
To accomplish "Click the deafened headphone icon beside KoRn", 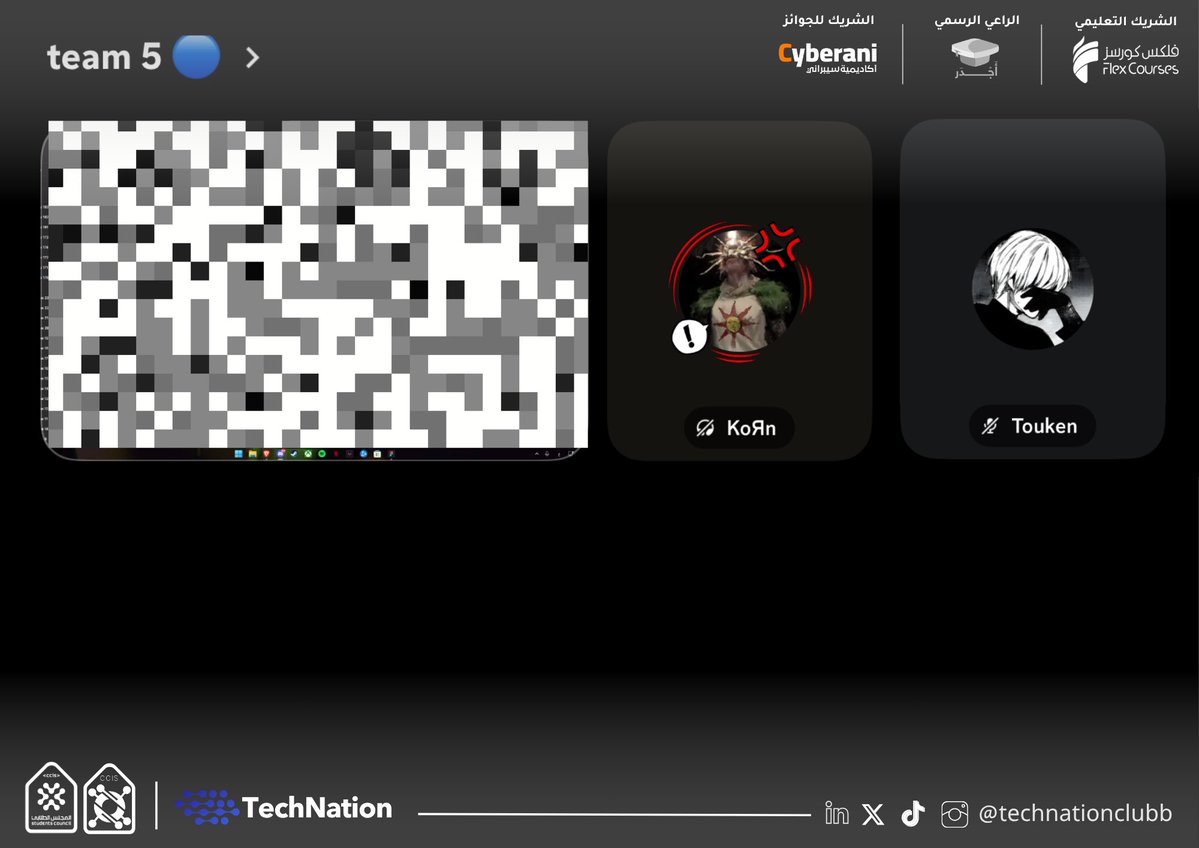I will point(705,427).
